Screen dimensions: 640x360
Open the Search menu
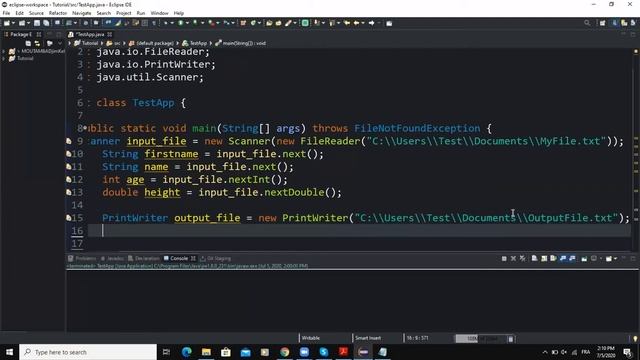[x=104, y=13]
